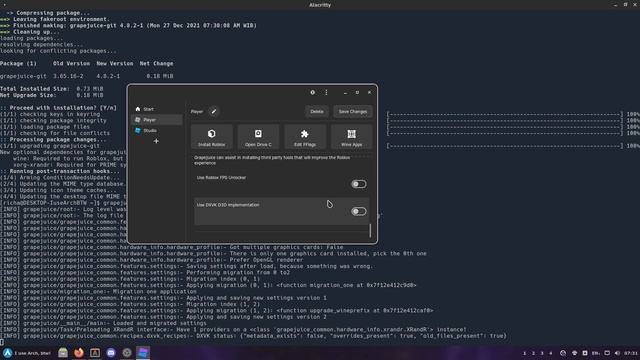Open the Wine Apps tile

(x=351, y=137)
